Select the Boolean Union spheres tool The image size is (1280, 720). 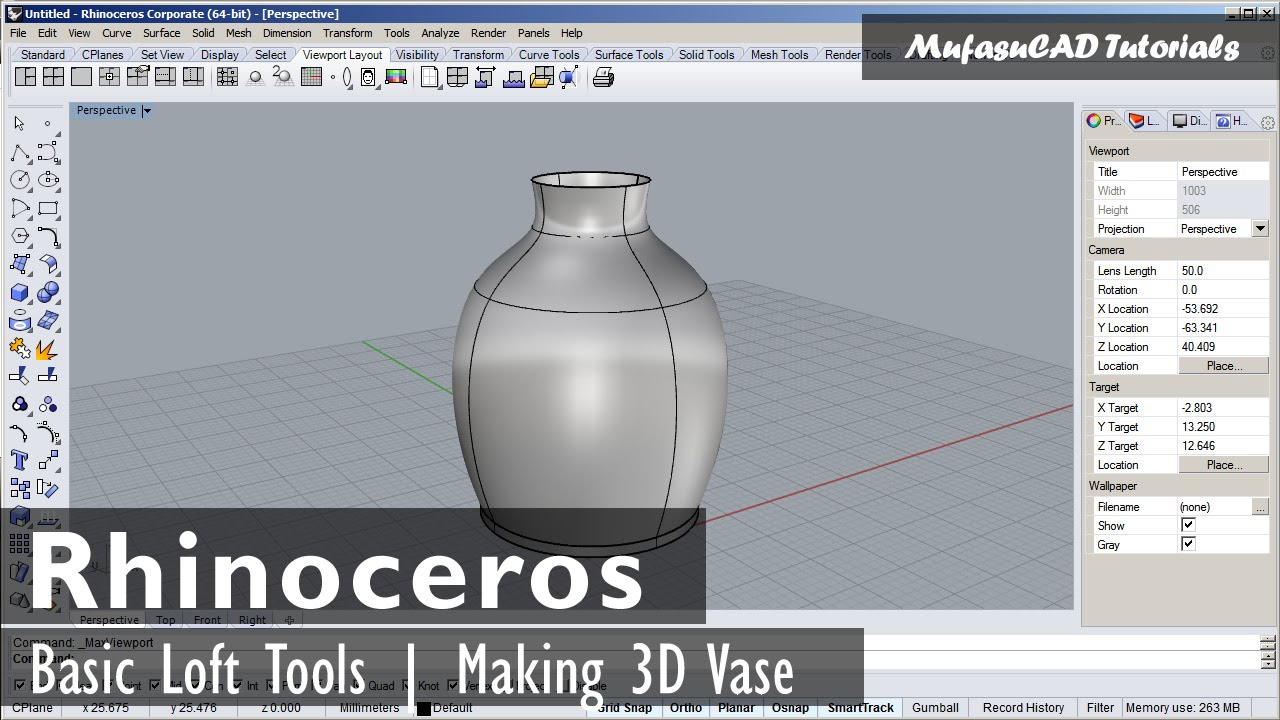(48, 292)
